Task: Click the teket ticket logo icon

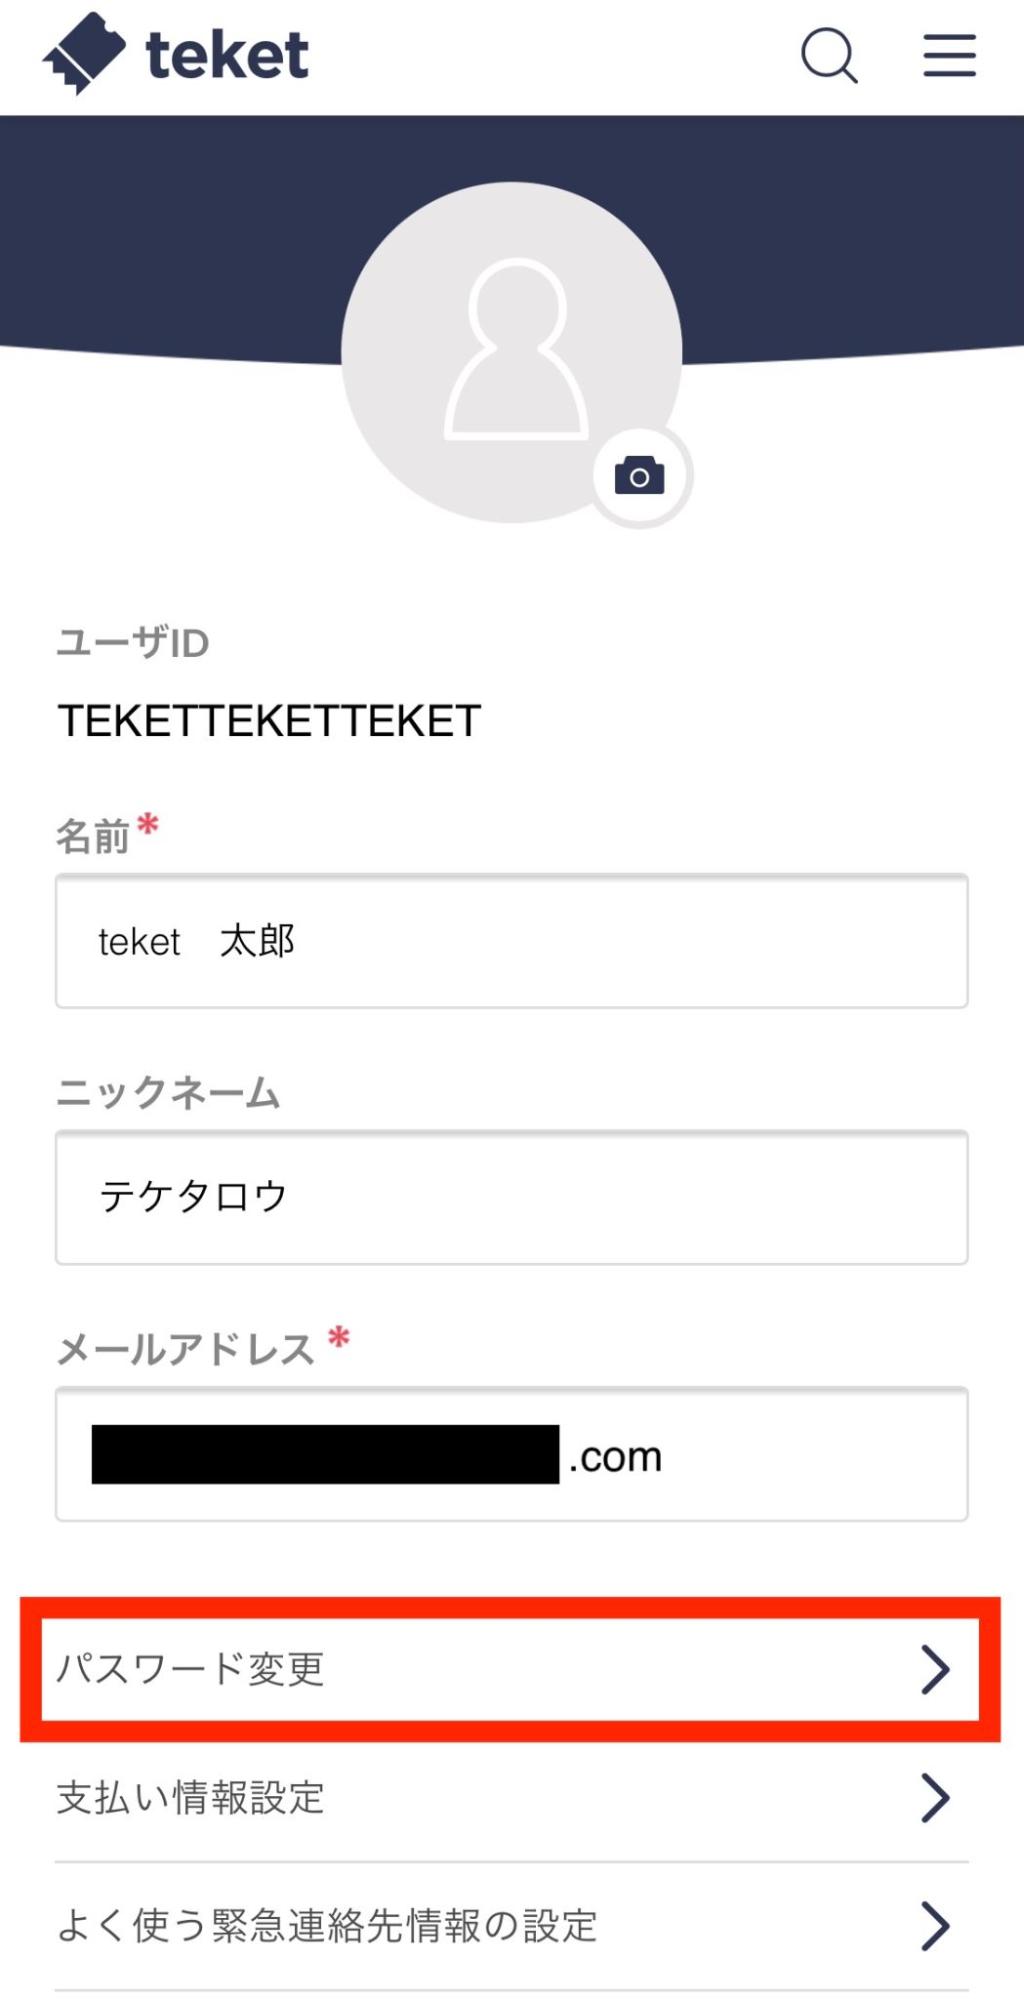Action: click(84, 54)
